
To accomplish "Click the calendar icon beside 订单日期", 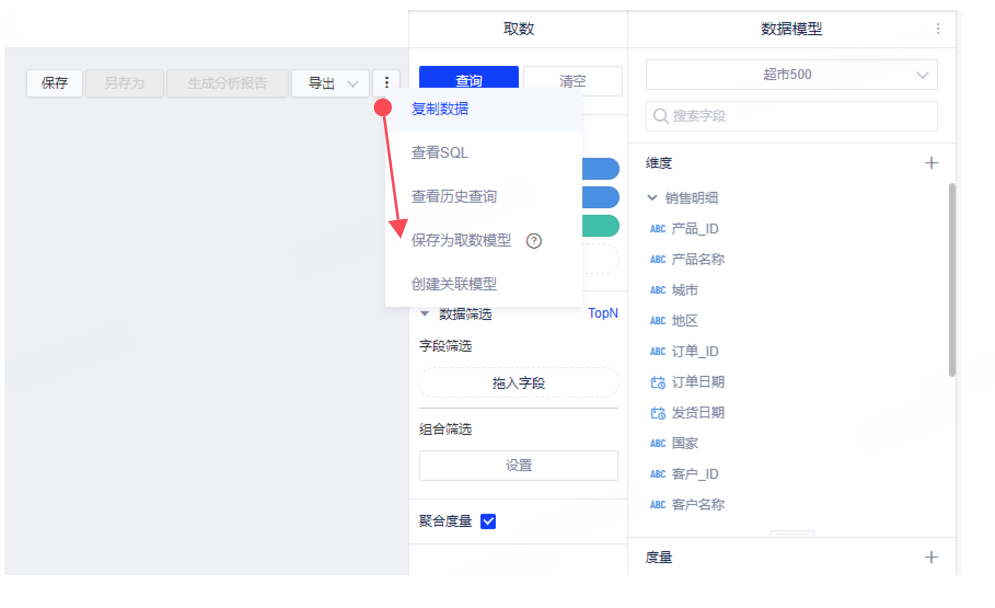I will [x=657, y=382].
